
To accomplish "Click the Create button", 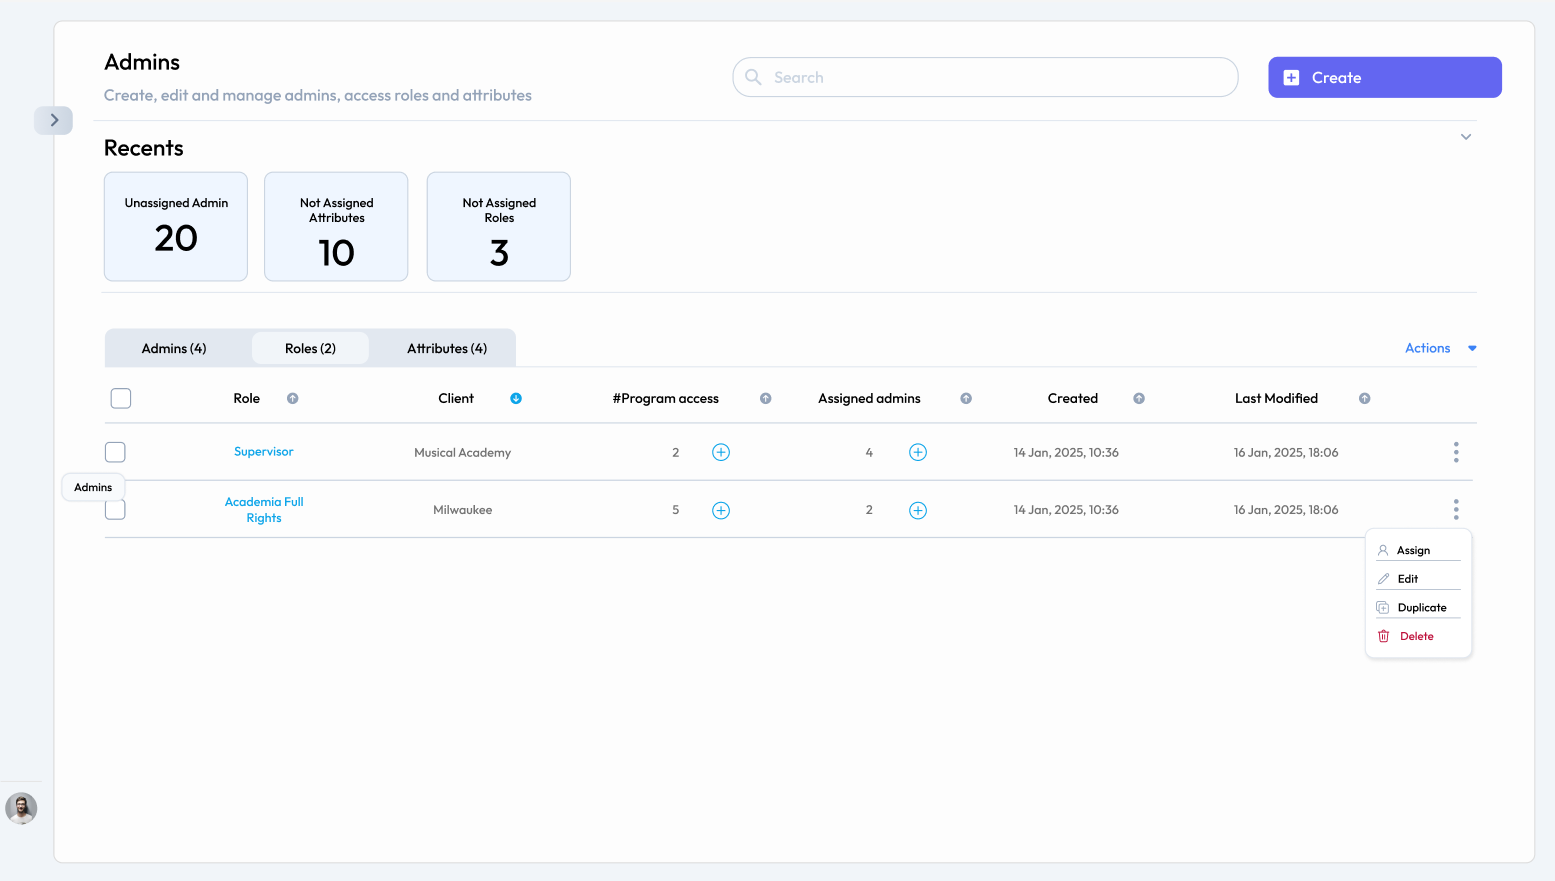I will click(1384, 77).
